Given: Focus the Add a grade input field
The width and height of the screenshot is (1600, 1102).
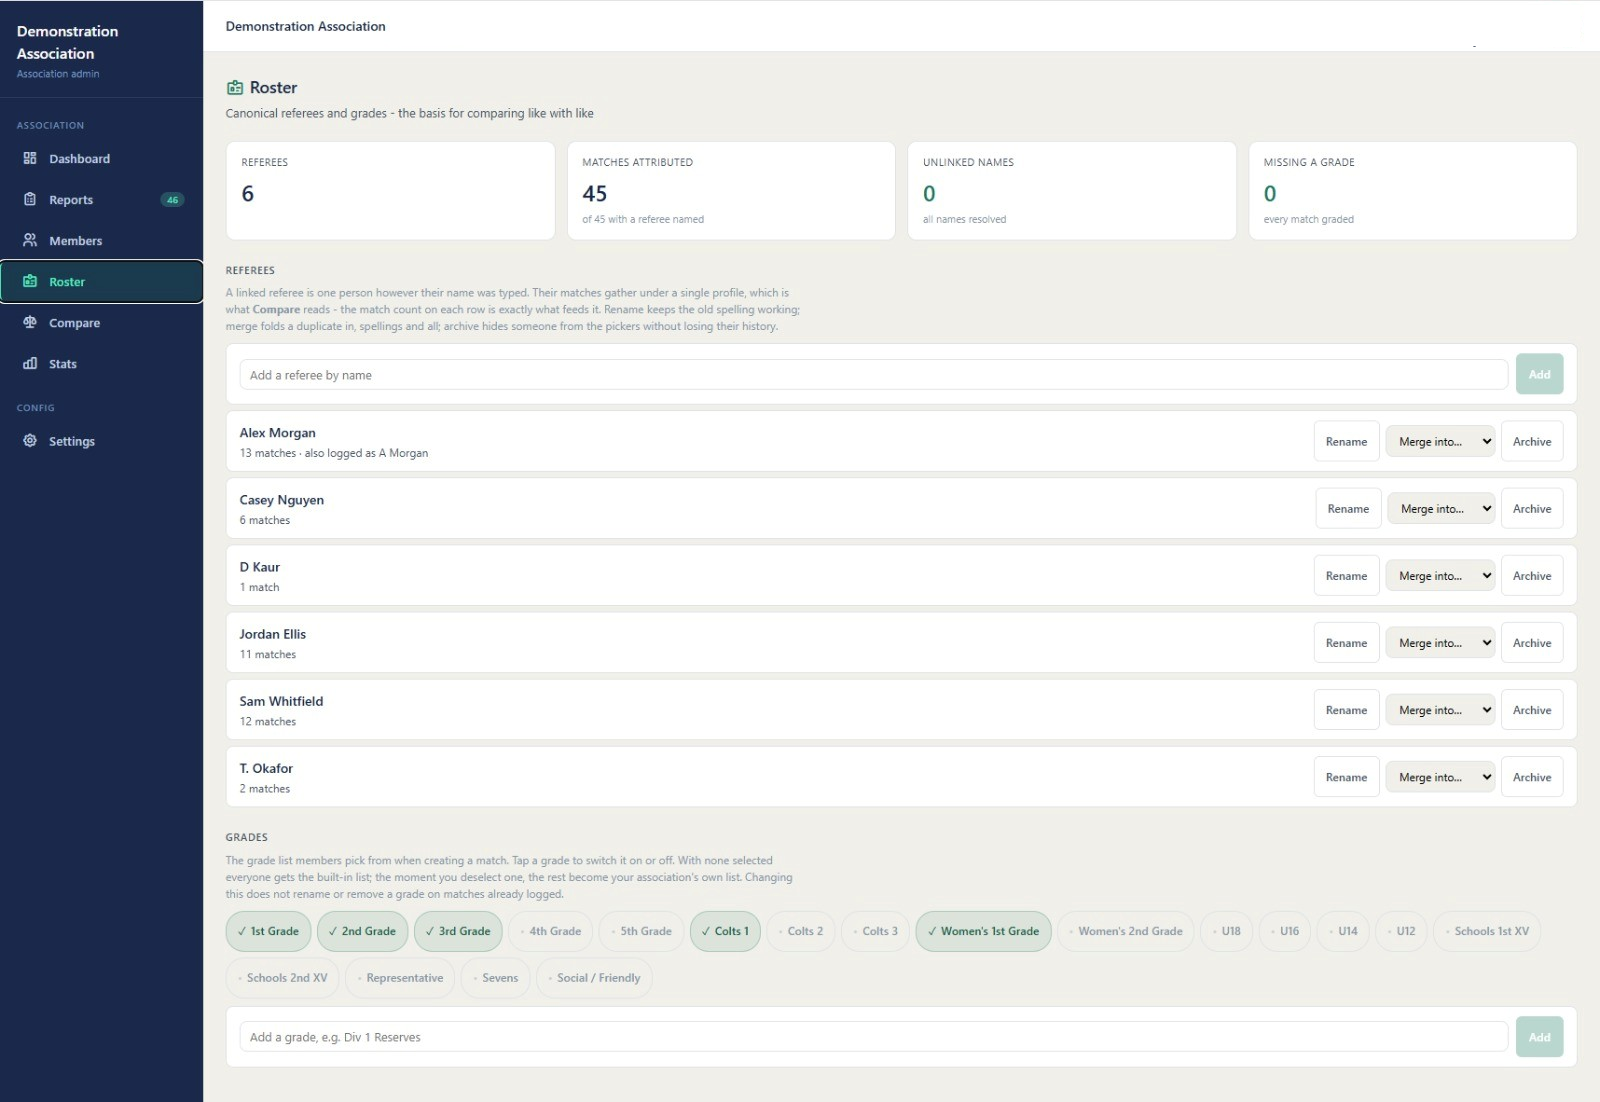Looking at the screenshot, I should 873,1036.
